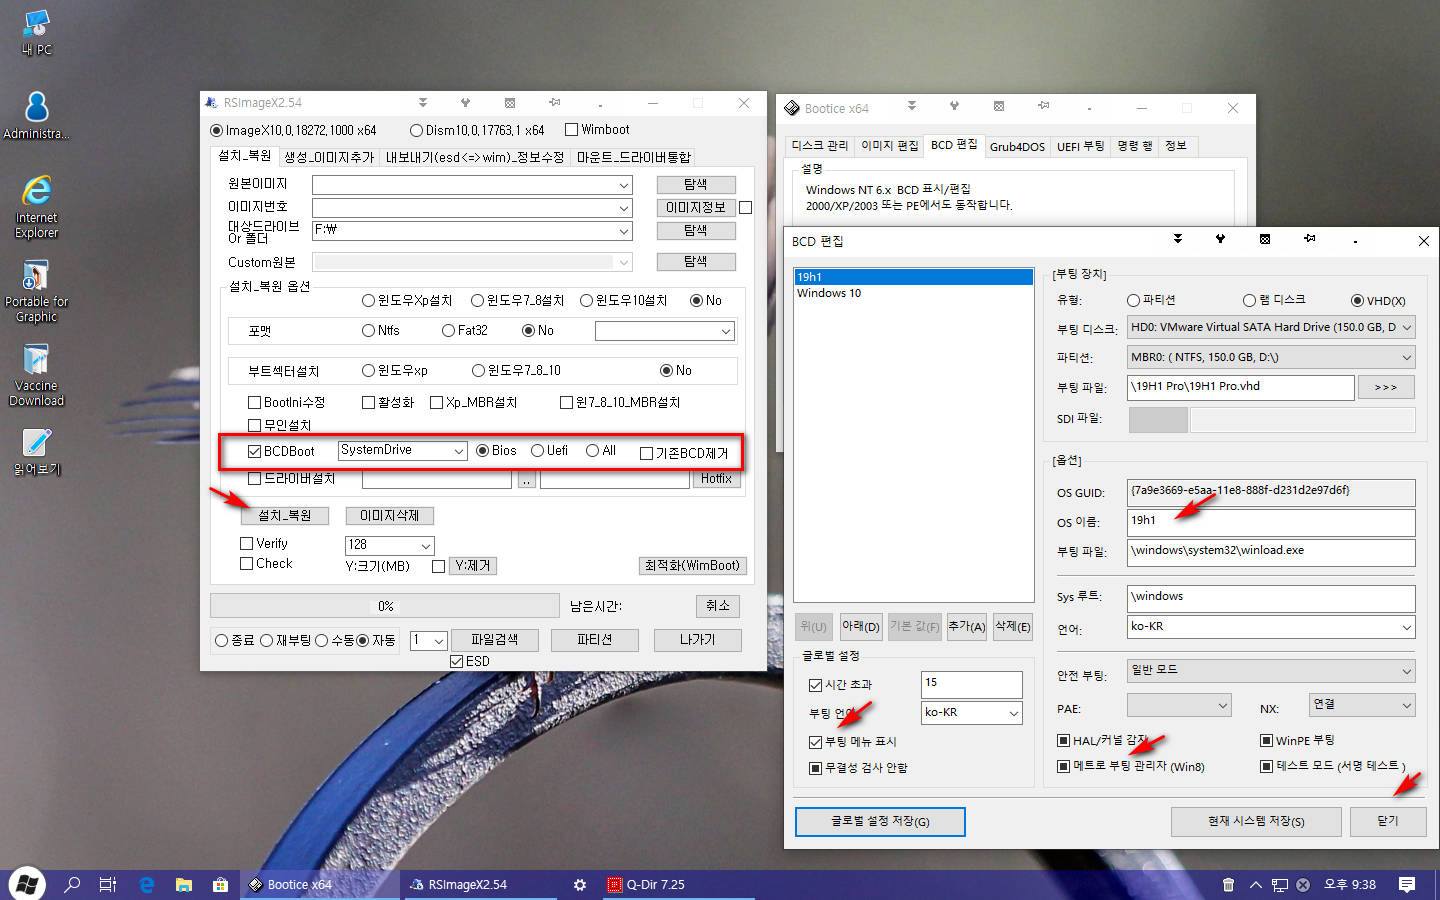The width and height of the screenshot is (1440, 900).
Task: Open the Portable for Graphic desktop shortcut
Action: [37, 291]
